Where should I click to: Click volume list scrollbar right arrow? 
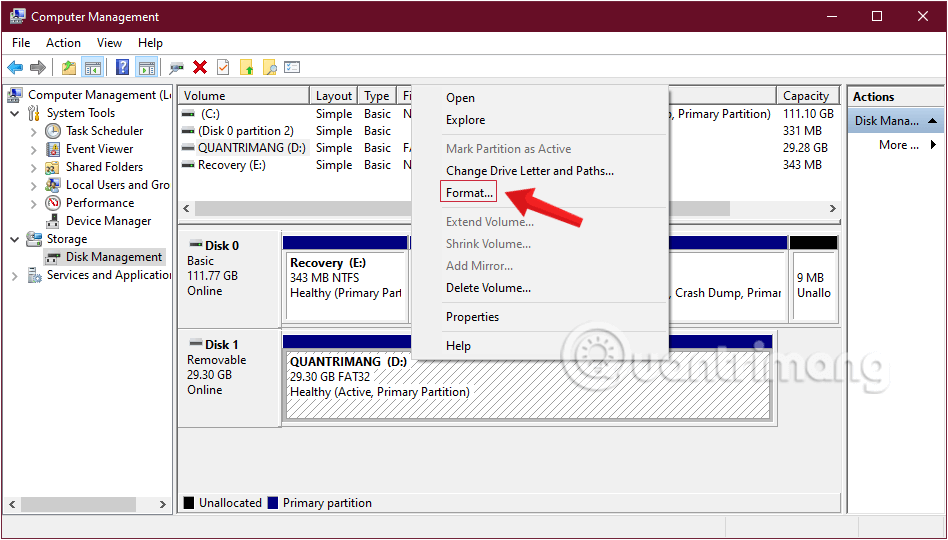tap(833, 209)
